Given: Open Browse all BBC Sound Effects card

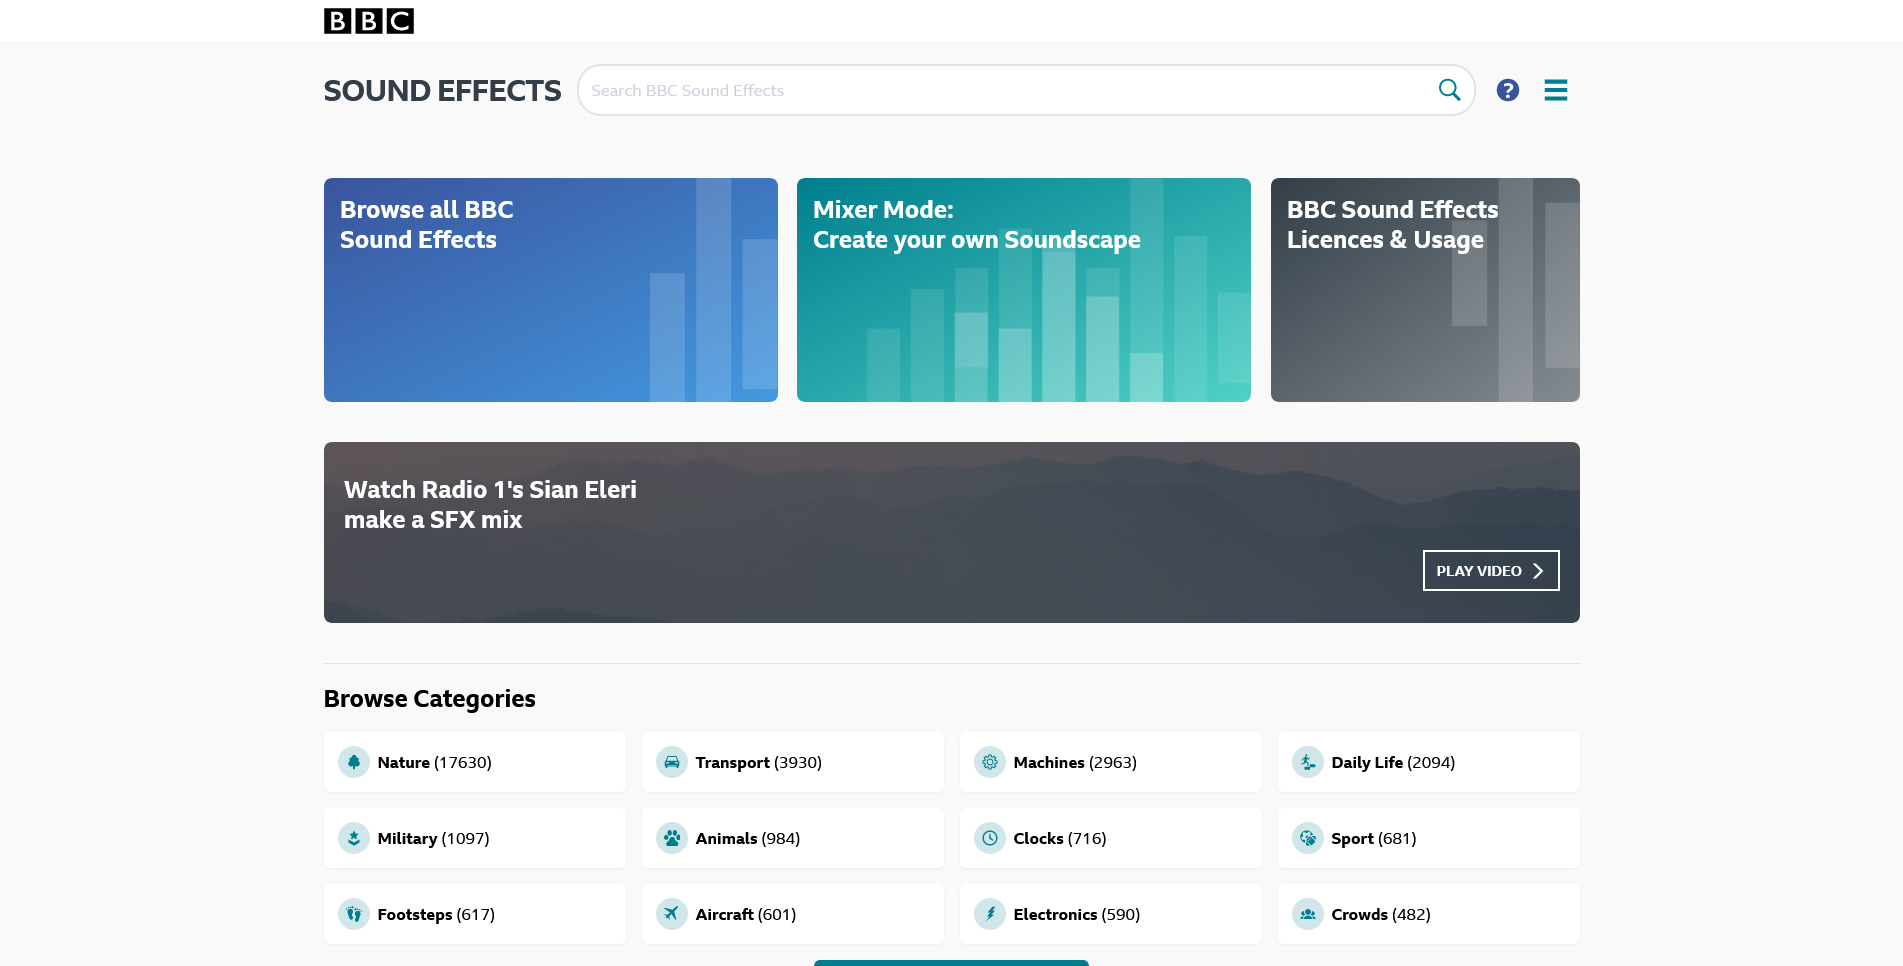Looking at the screenshot, I should tap(551, 290).
